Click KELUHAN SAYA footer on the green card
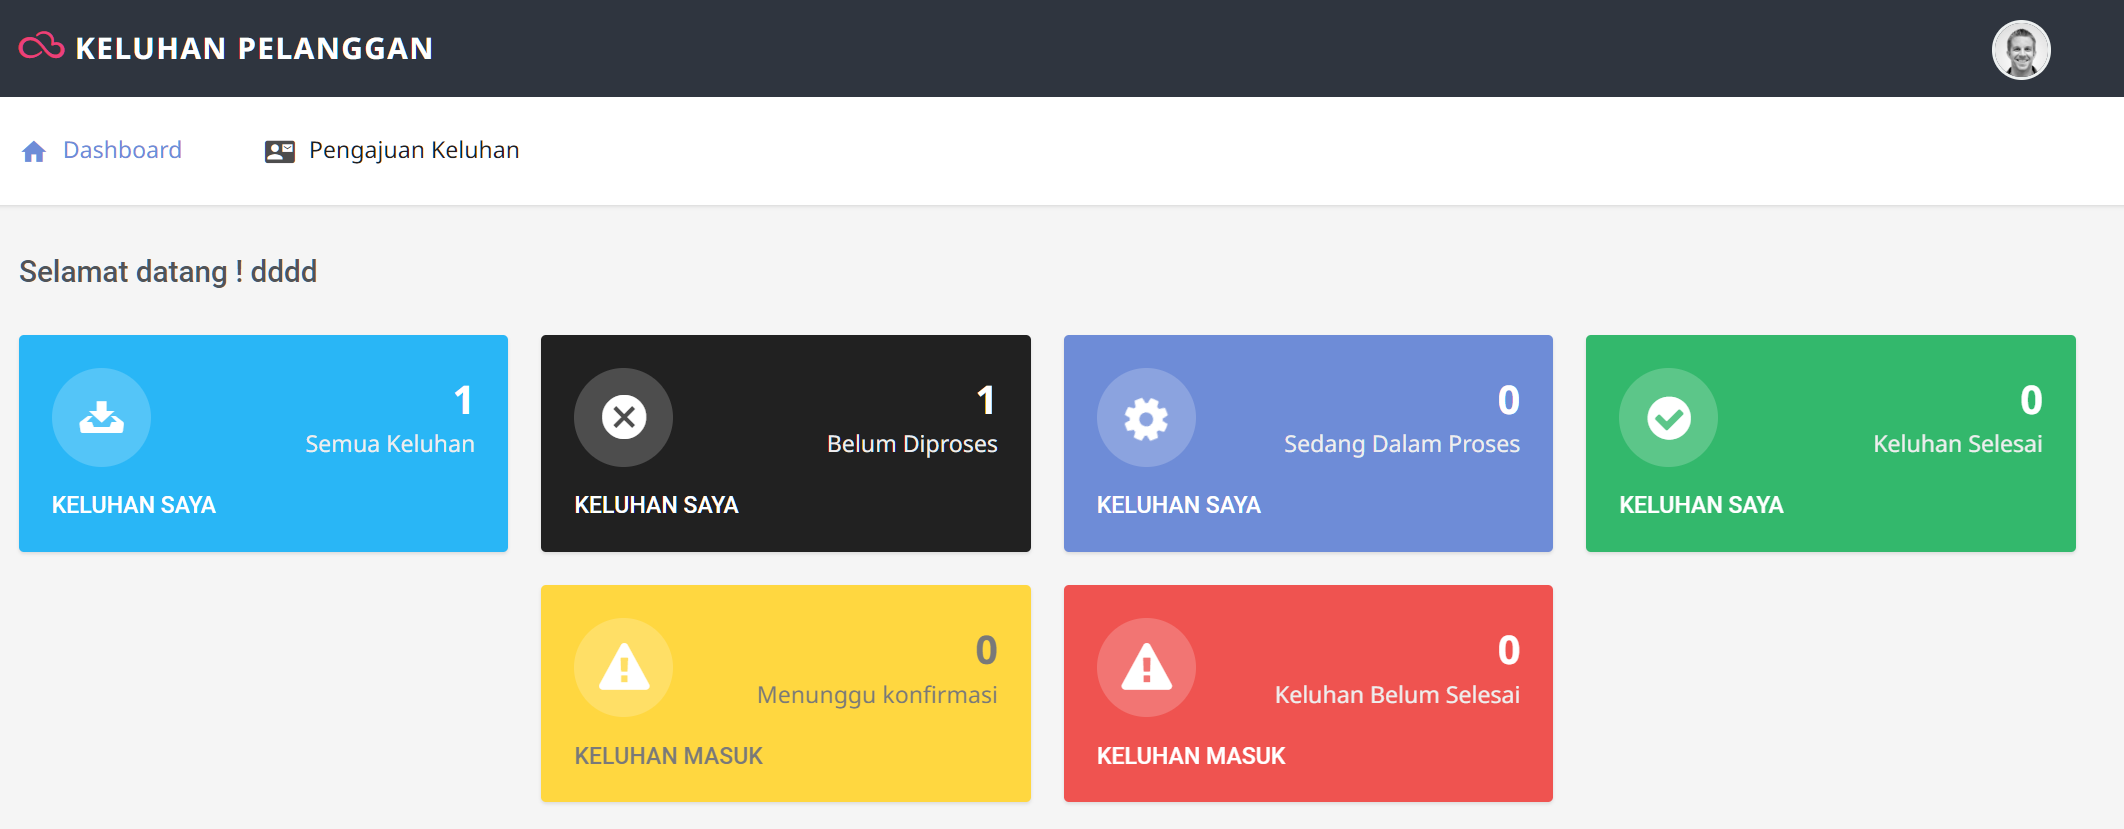This screenshot has height=829, width=2124. coord(1701,505)
